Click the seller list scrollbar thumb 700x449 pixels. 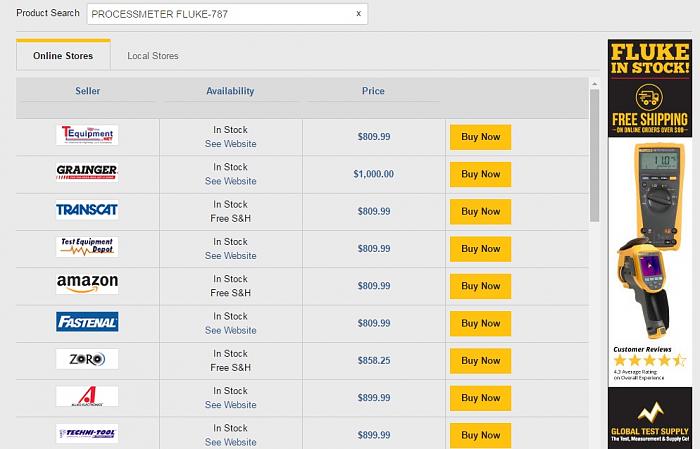594,155
